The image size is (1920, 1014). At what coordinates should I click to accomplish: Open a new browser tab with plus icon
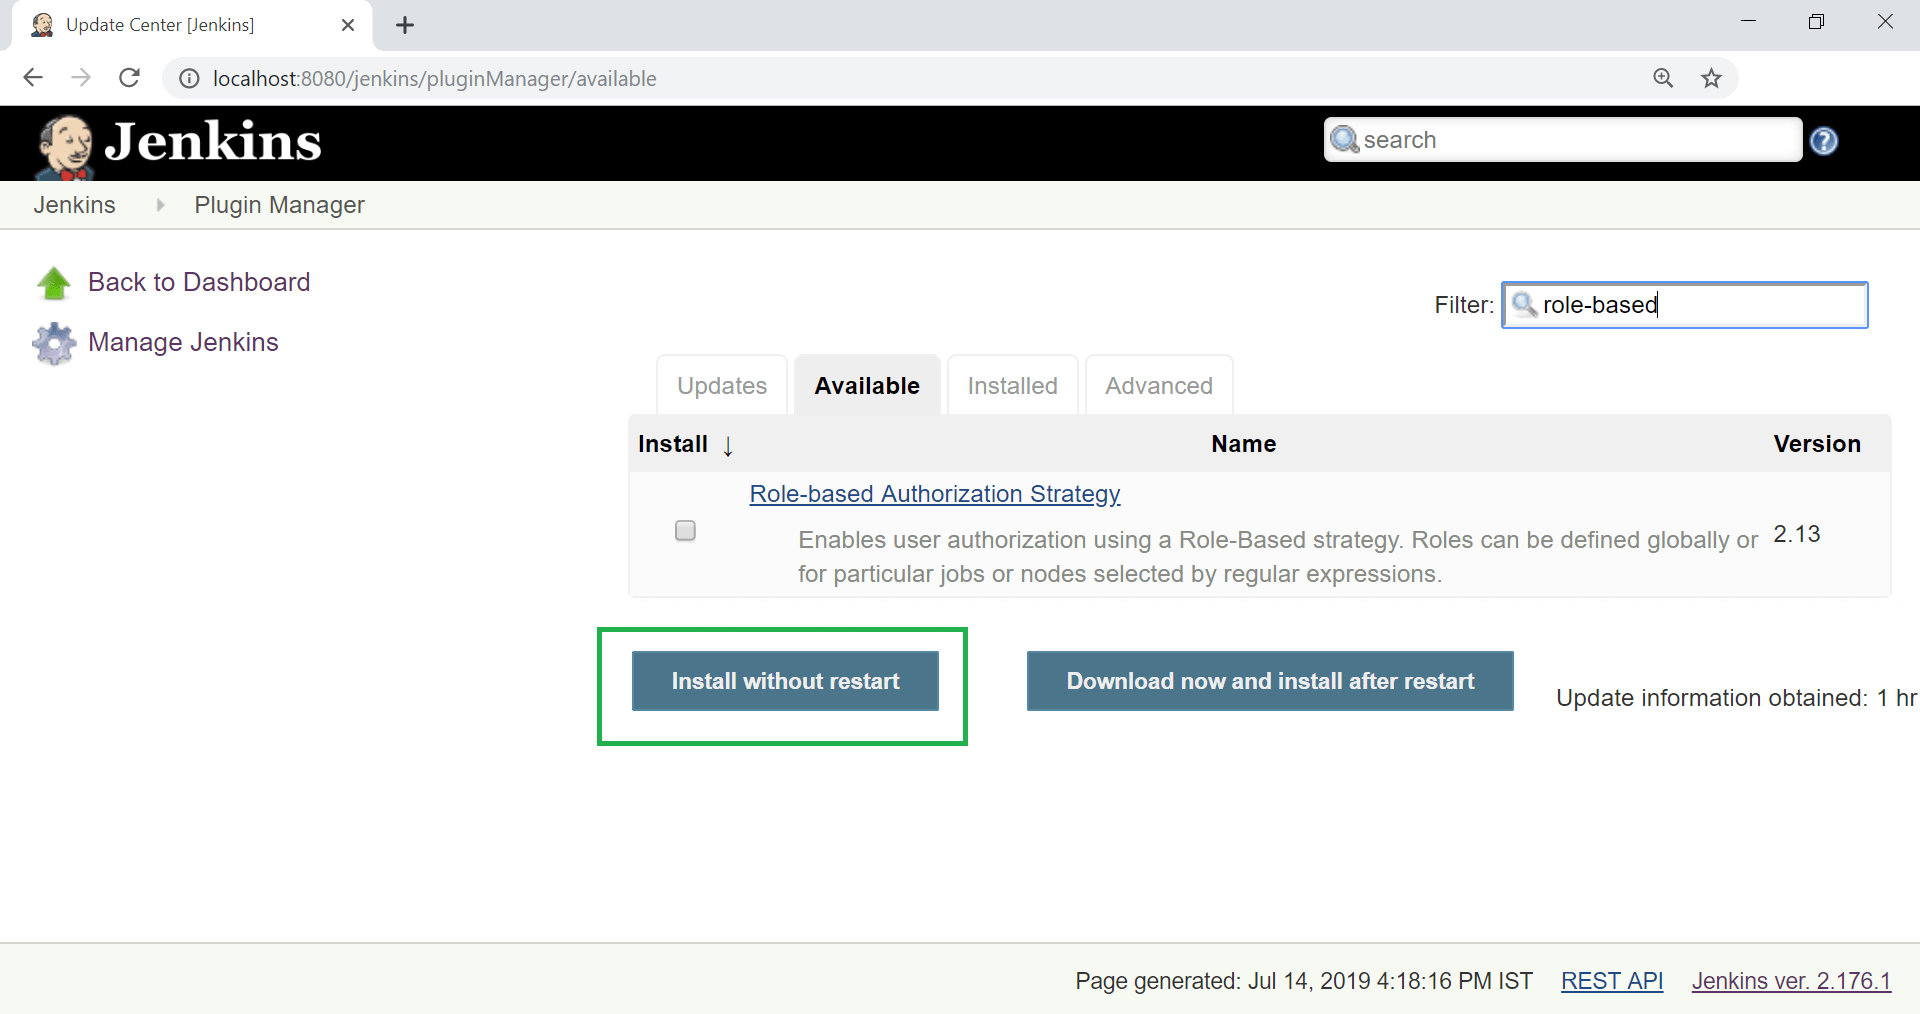point(405,25)
